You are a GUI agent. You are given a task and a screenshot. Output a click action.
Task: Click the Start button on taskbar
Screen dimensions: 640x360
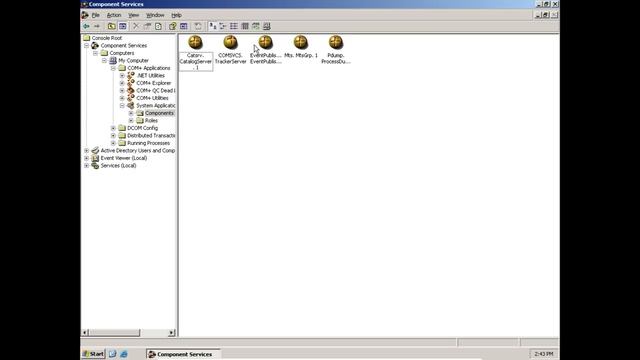[93, 354]
